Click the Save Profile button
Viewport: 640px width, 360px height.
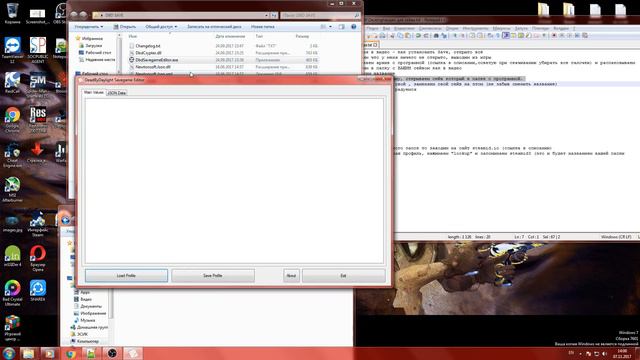(x=213, y=276)
